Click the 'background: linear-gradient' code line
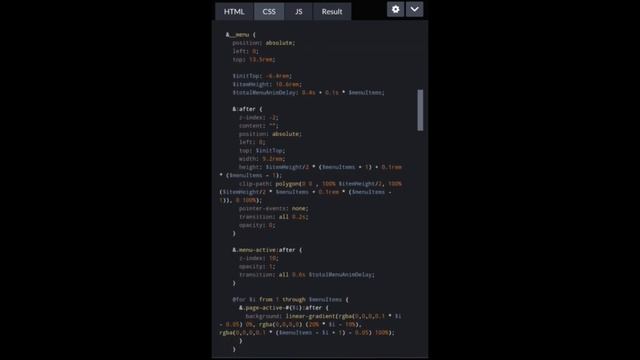The image size is (640, 360). (324, 316)
